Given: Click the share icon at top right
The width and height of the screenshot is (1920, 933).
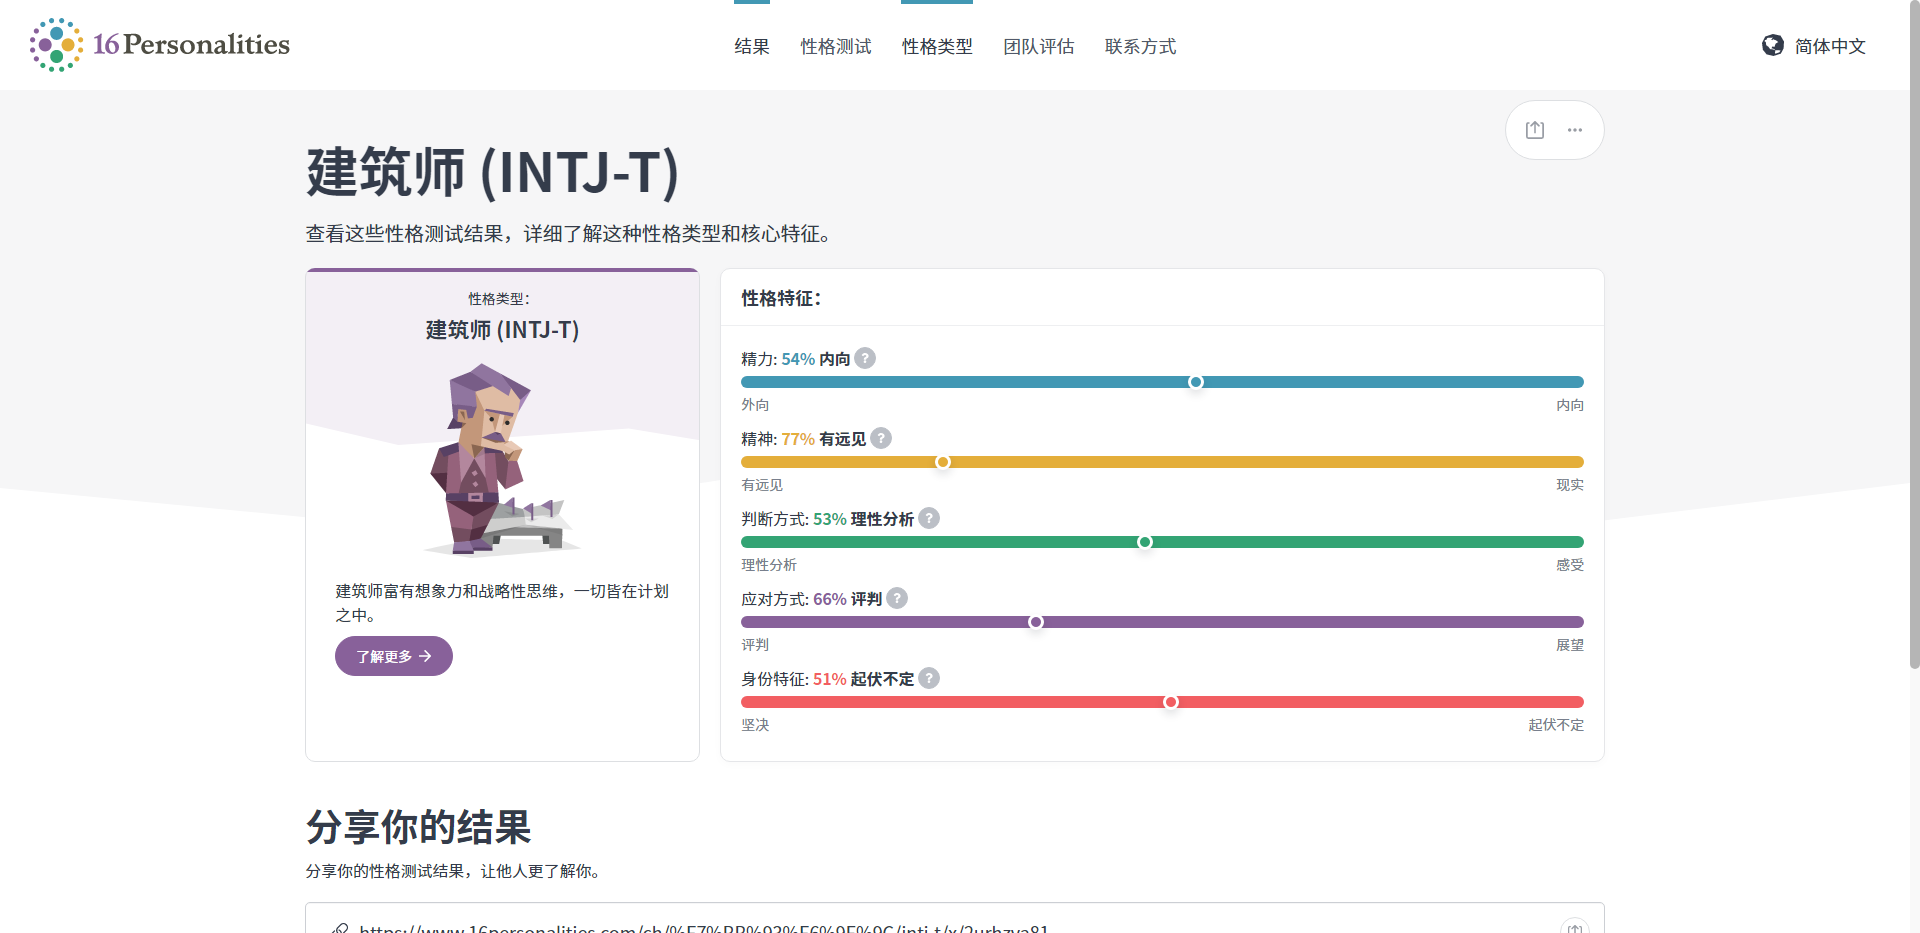Looking at the screenshot, I should point(1535,130).
